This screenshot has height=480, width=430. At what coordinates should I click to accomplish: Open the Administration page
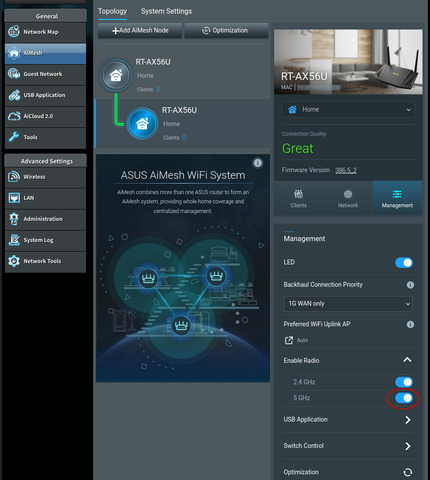click(45, 219)
